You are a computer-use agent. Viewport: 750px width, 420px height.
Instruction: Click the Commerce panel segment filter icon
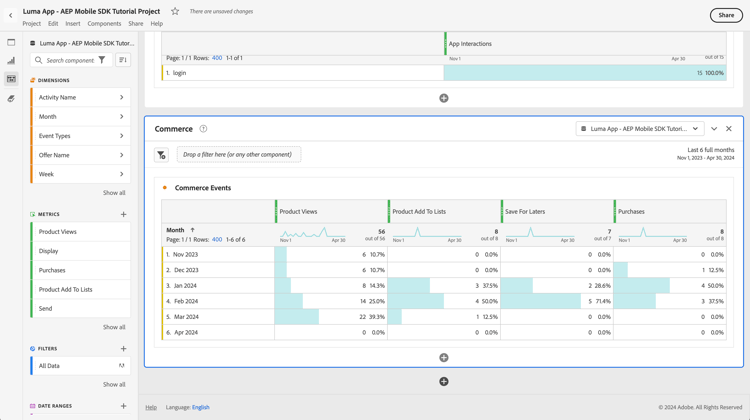pos(162,155)
